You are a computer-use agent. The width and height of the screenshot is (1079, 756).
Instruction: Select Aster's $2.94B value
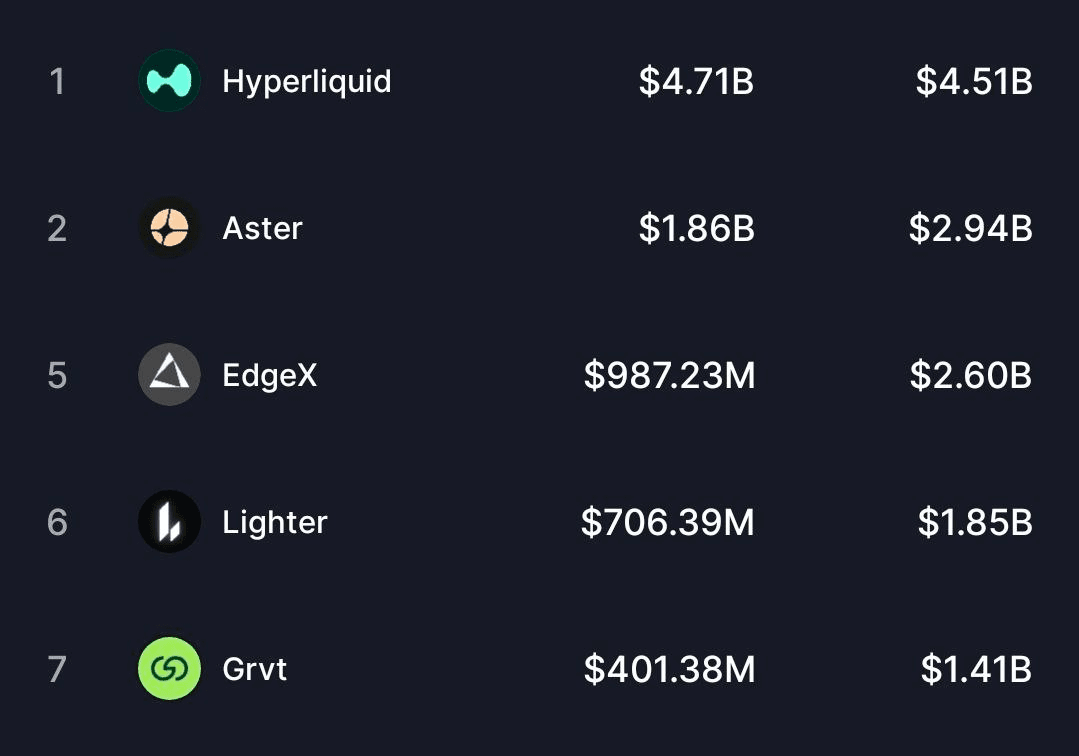[x=970, y=228]
